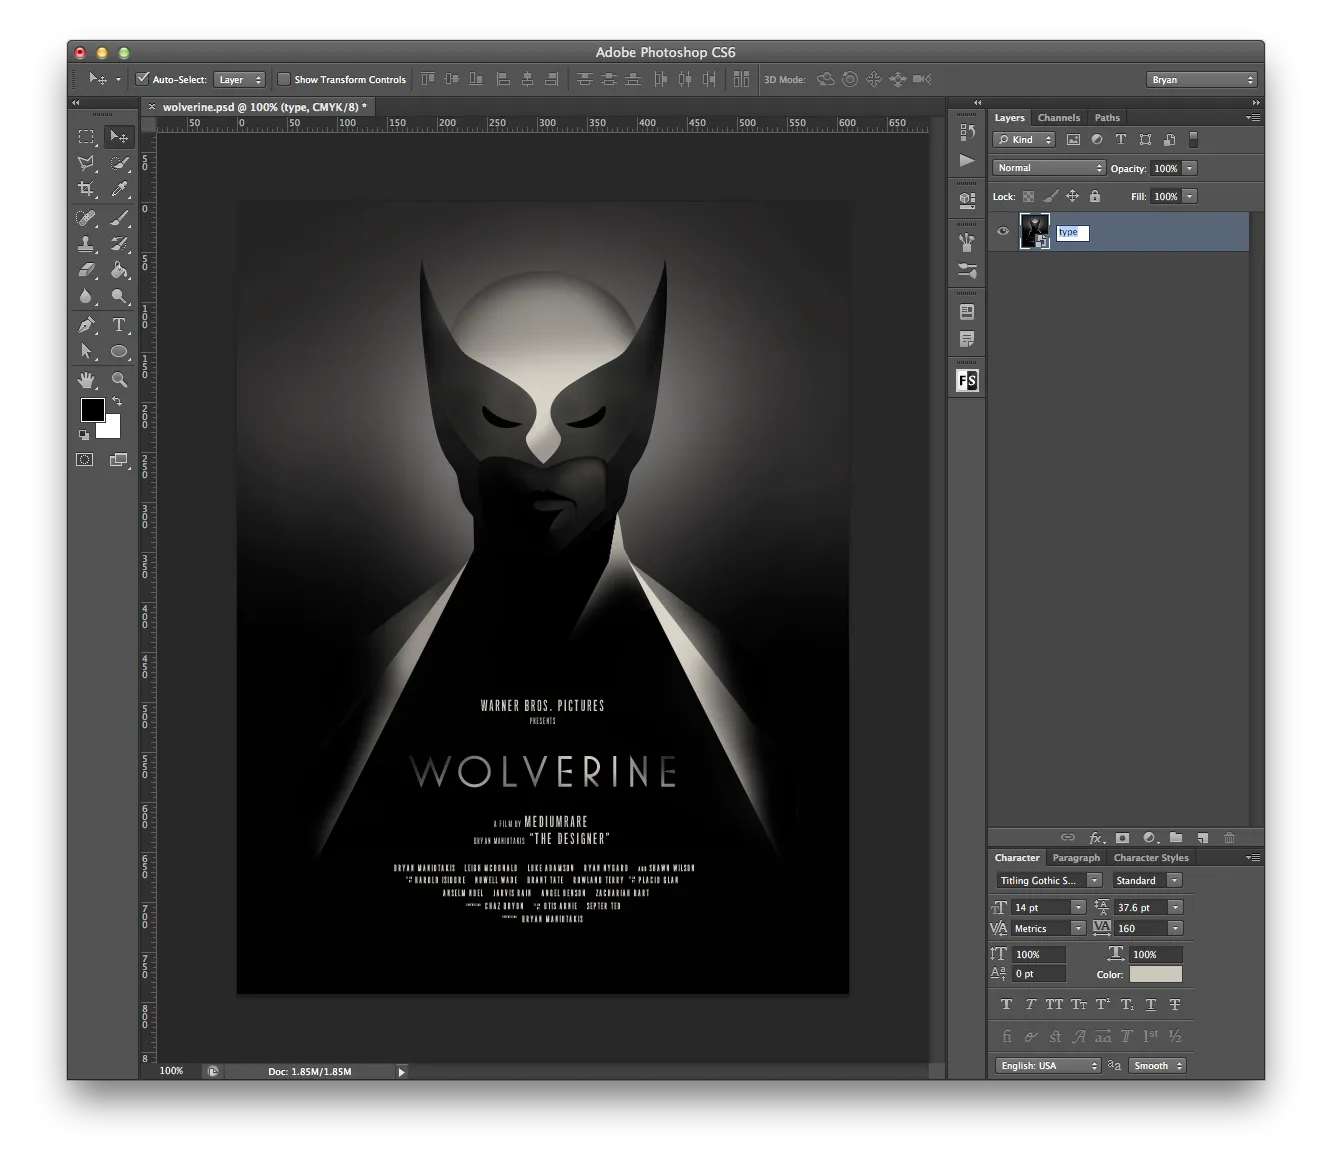
Task: Click the layer name field containing type
Action: [x=1072, y=233]
